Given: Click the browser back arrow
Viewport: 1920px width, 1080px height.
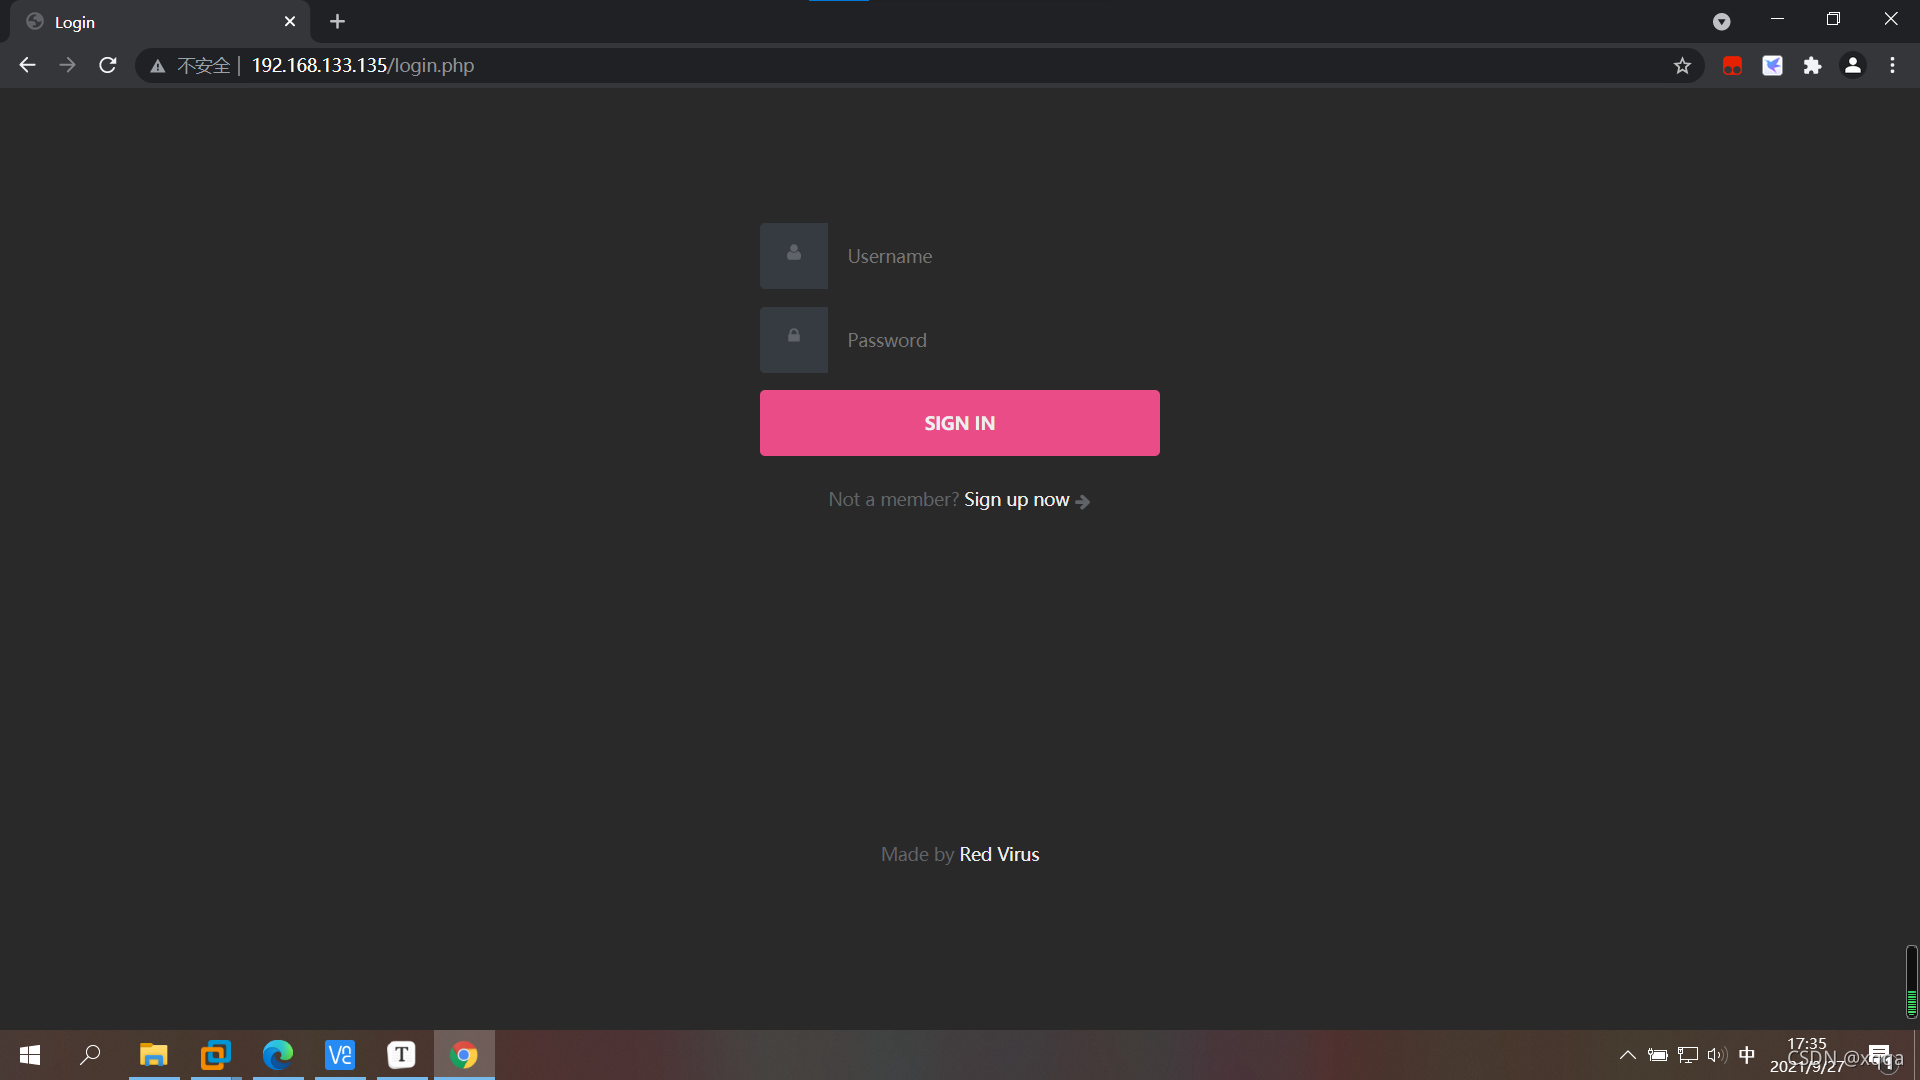Looking at the screenshot, I should pyautogui.click(x=27, y=65).
